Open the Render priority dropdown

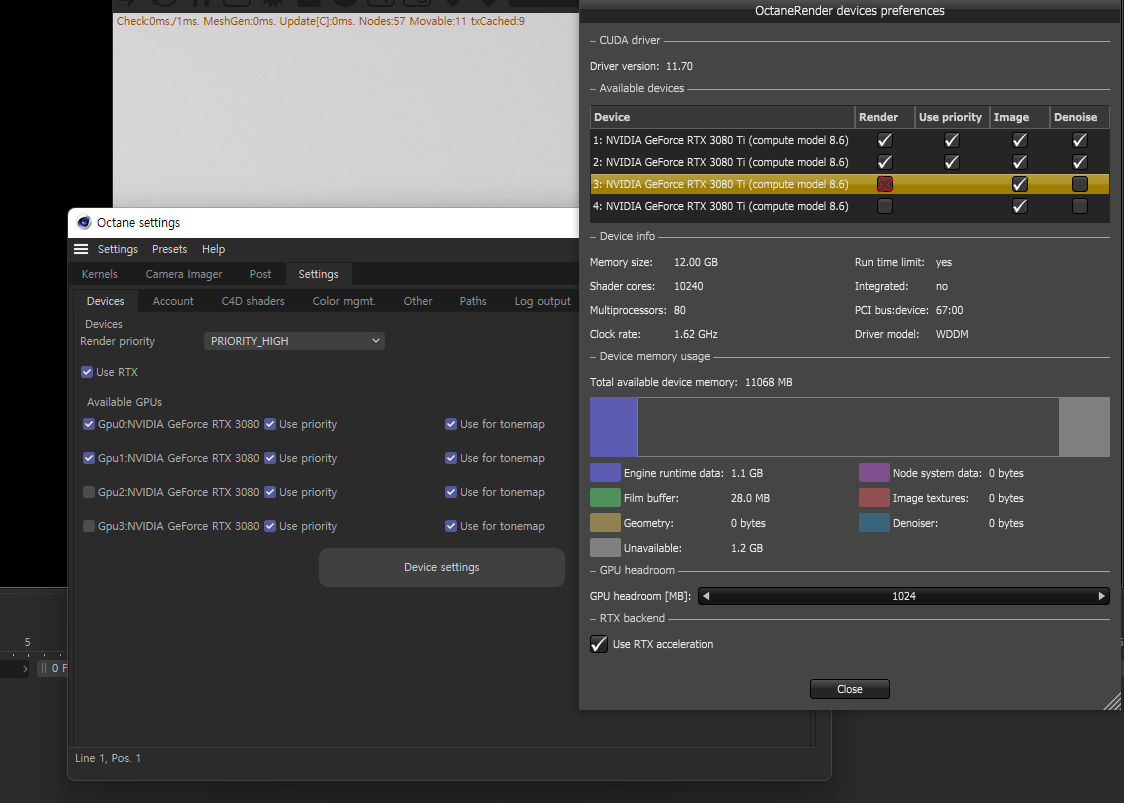(295, 341)
